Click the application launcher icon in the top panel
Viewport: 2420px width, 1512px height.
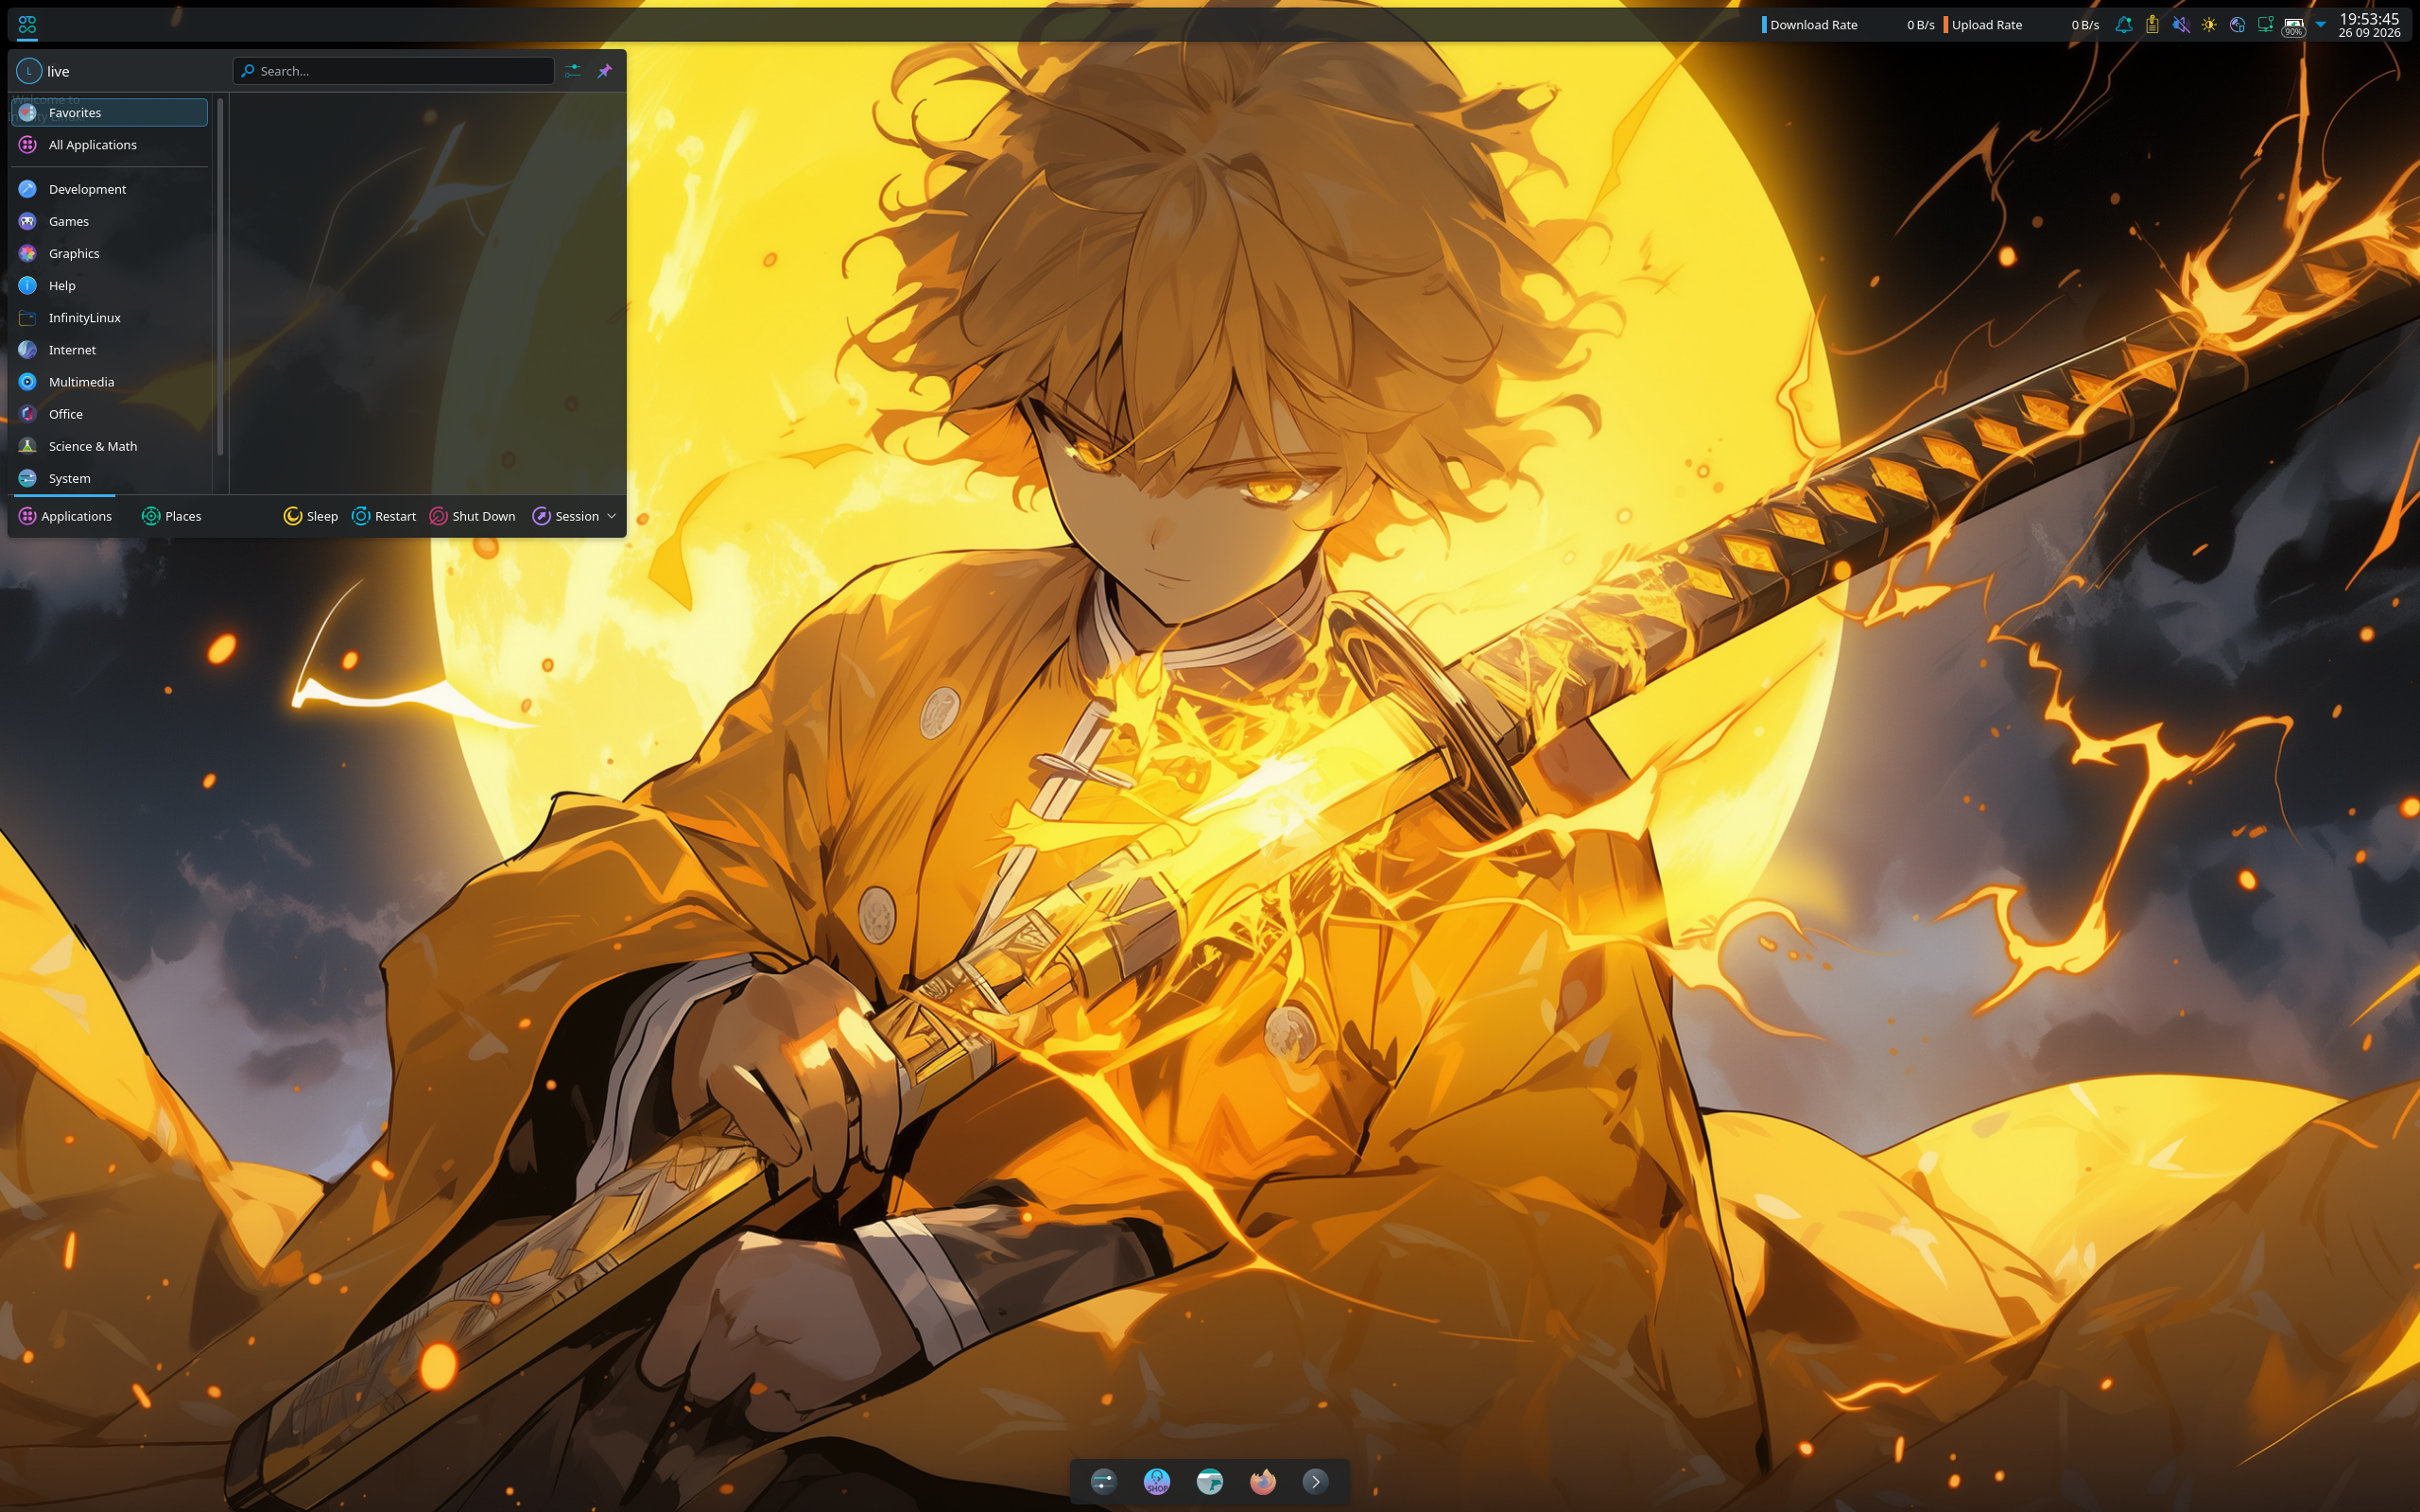coord(27,24)
